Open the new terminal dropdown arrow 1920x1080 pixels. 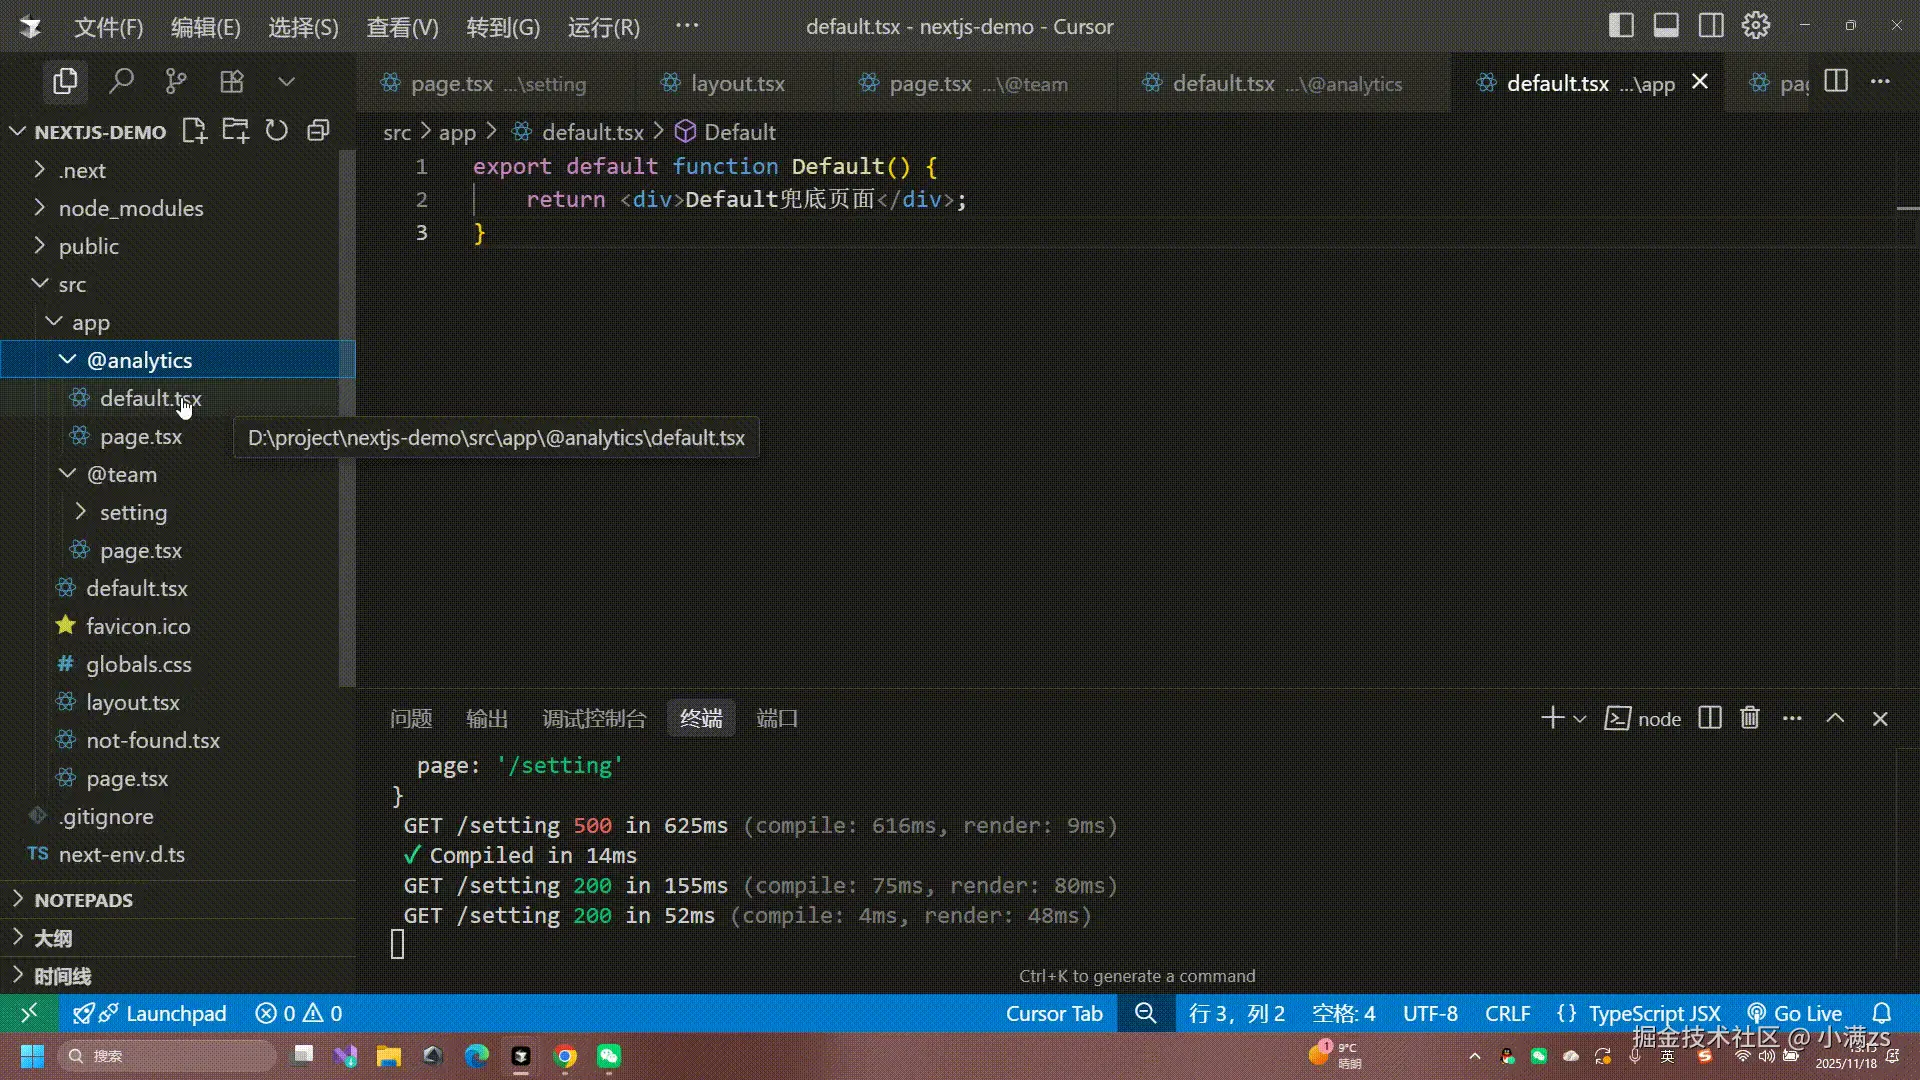1580,719
